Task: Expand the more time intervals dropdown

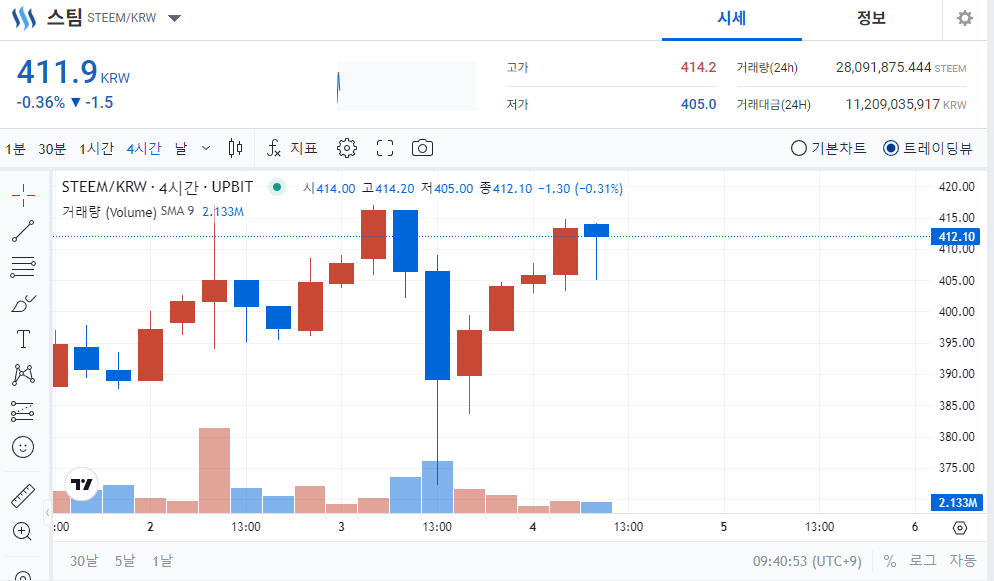Action: coord(206,148)
